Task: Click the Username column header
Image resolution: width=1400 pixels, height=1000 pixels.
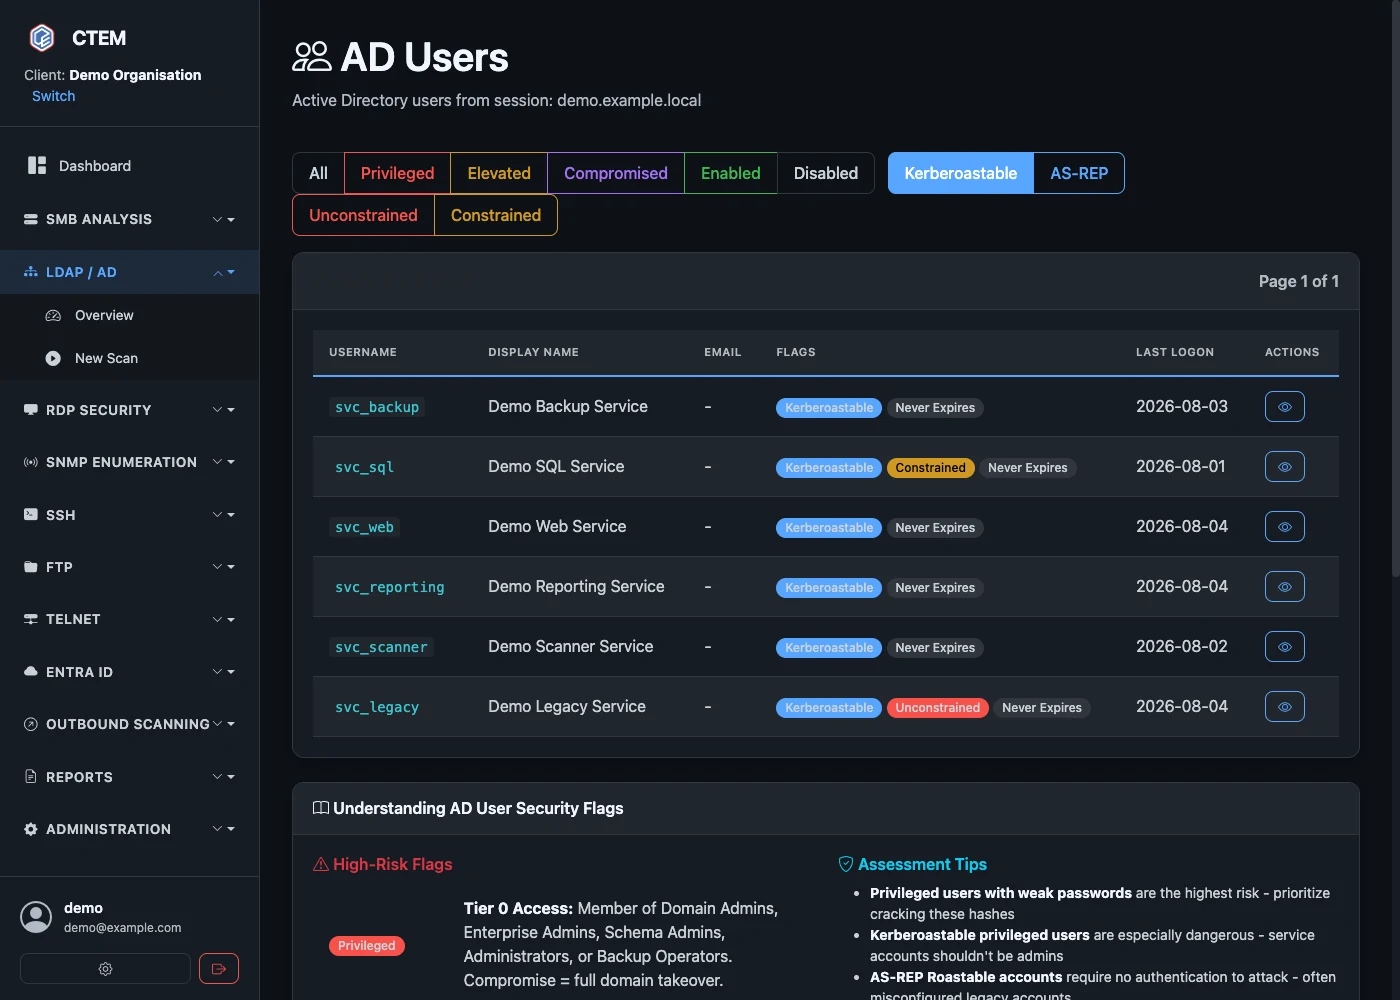Action: click(x=363, y=352)
